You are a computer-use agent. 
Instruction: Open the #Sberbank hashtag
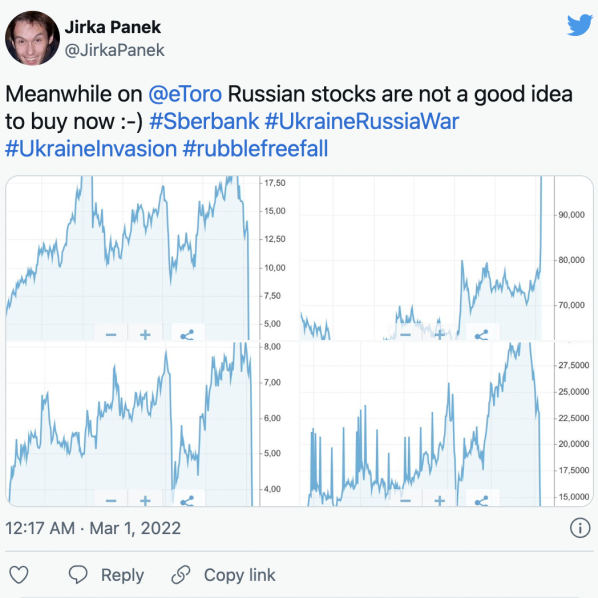(204, 121)
